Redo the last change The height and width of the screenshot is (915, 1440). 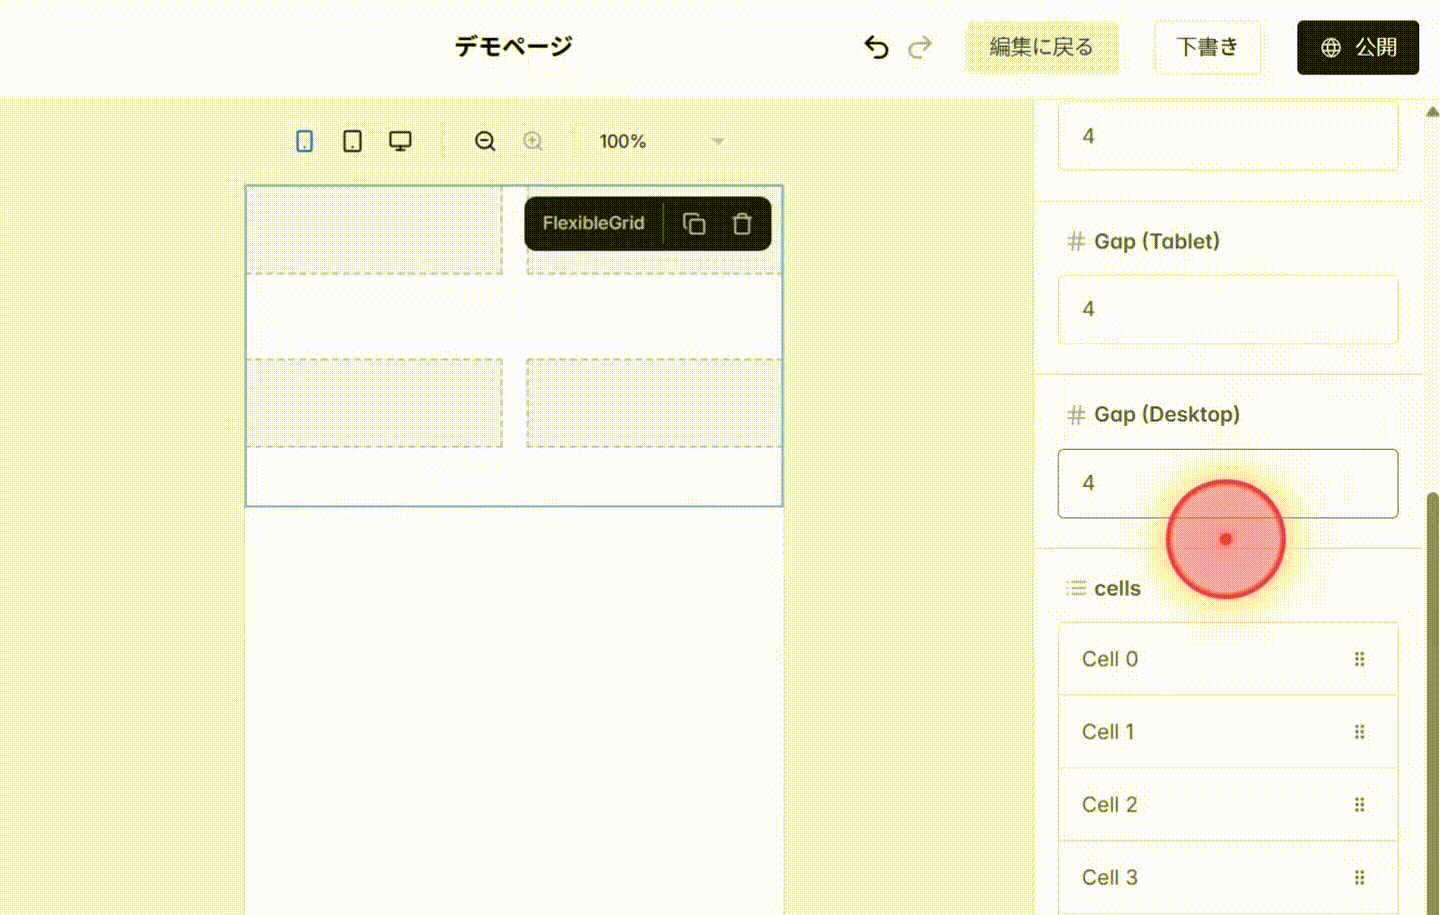pos(919,47)
